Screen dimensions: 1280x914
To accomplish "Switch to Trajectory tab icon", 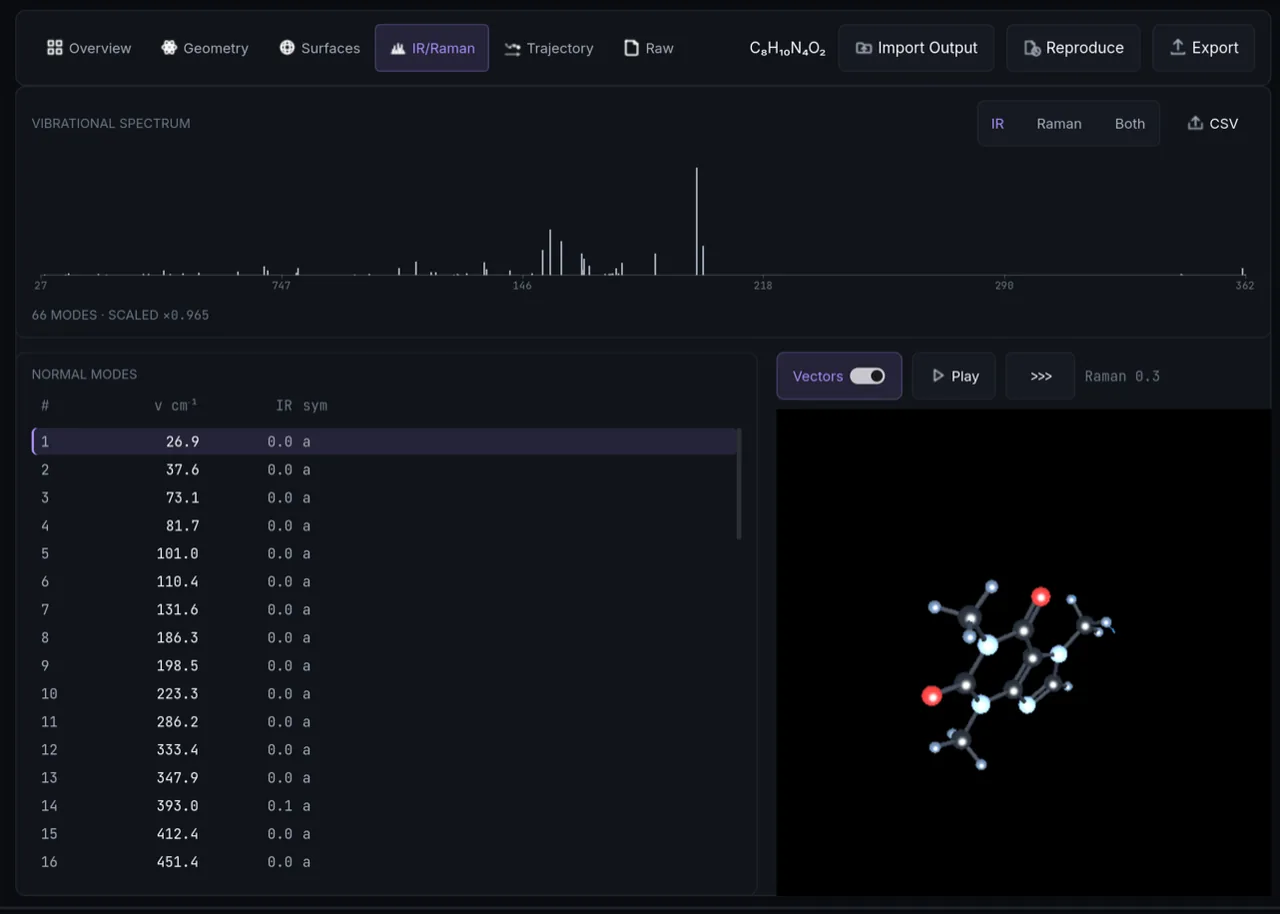I will coord(512,48).
